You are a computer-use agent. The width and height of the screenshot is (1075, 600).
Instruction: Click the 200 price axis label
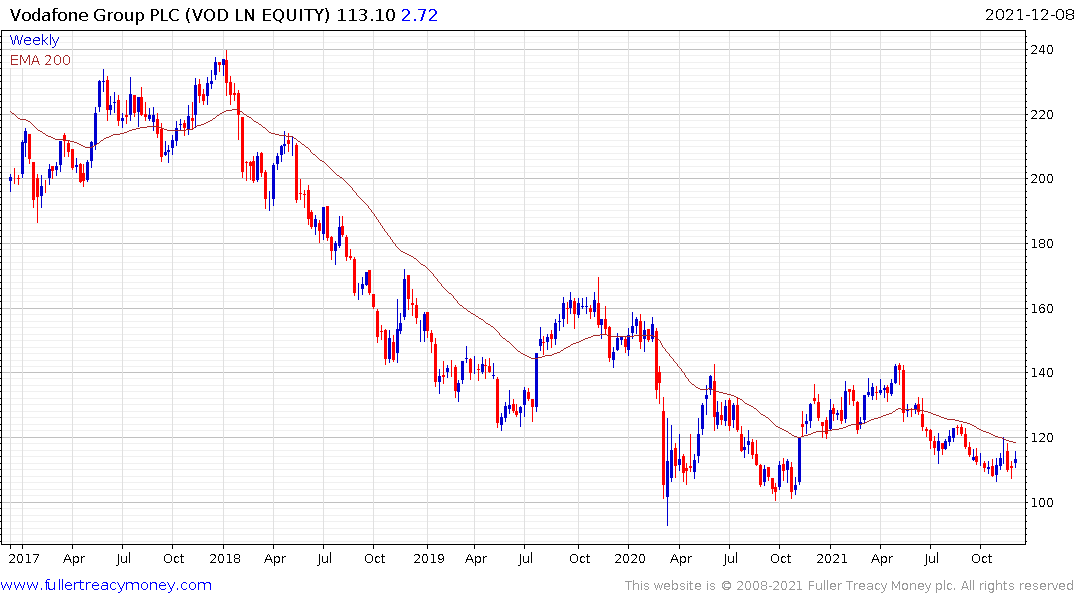point(1042,178)
